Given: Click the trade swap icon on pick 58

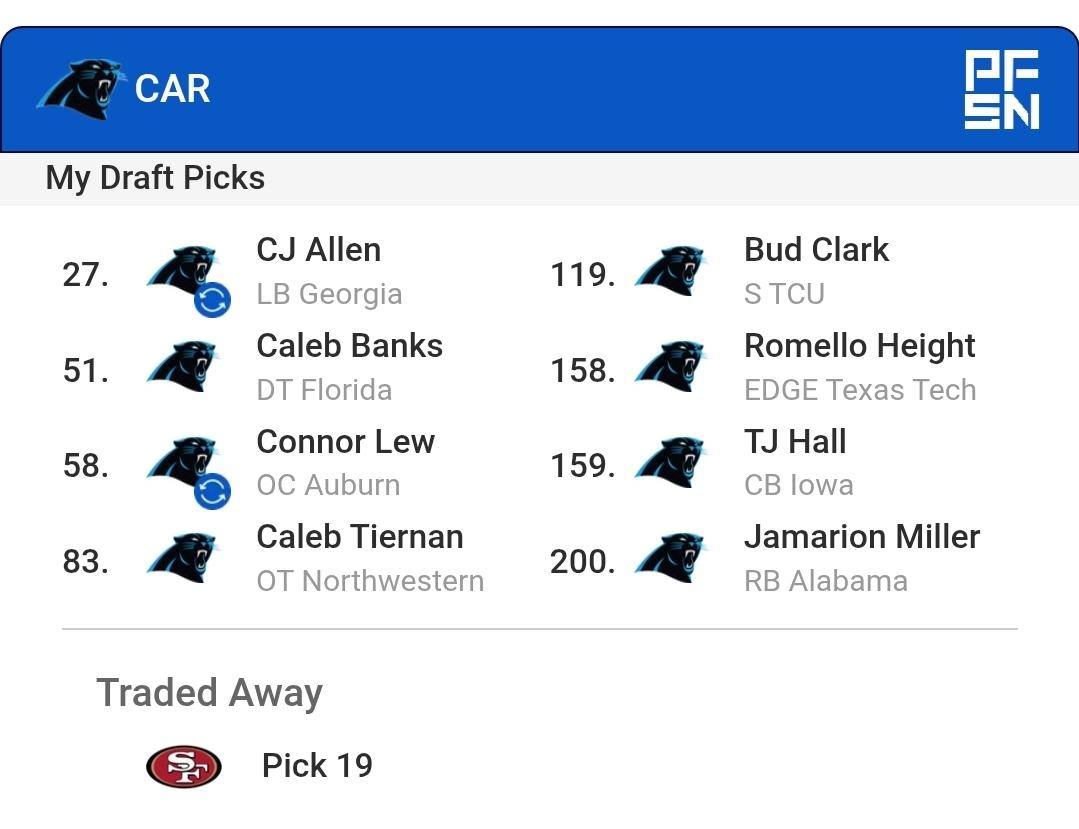Looking at the screenshot, I should (x=212, y=491).
